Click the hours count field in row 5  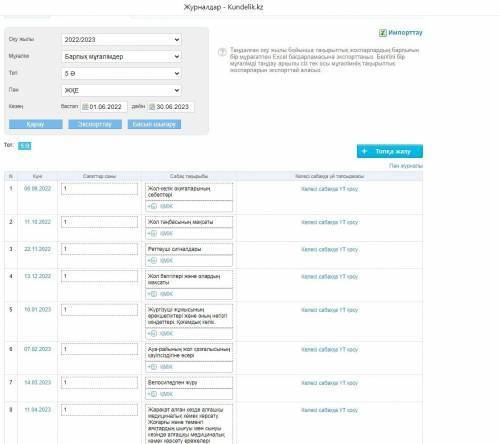(x=99, y=310)
